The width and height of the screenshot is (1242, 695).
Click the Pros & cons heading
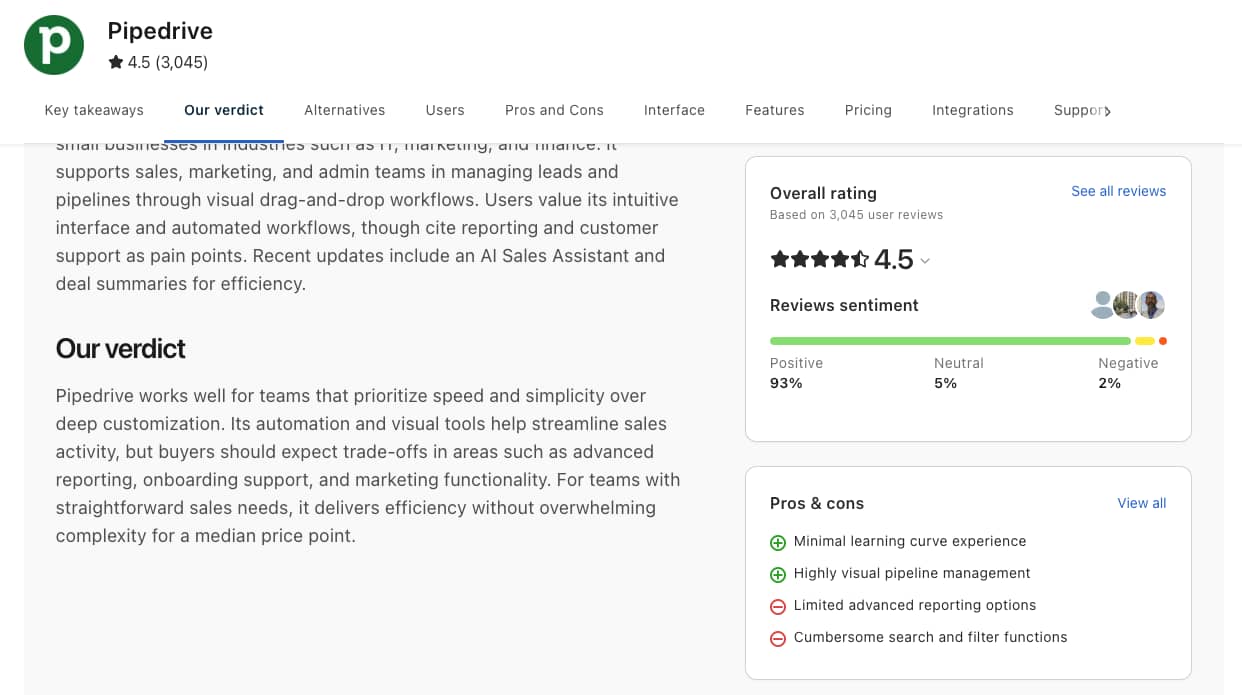[817, 503]
